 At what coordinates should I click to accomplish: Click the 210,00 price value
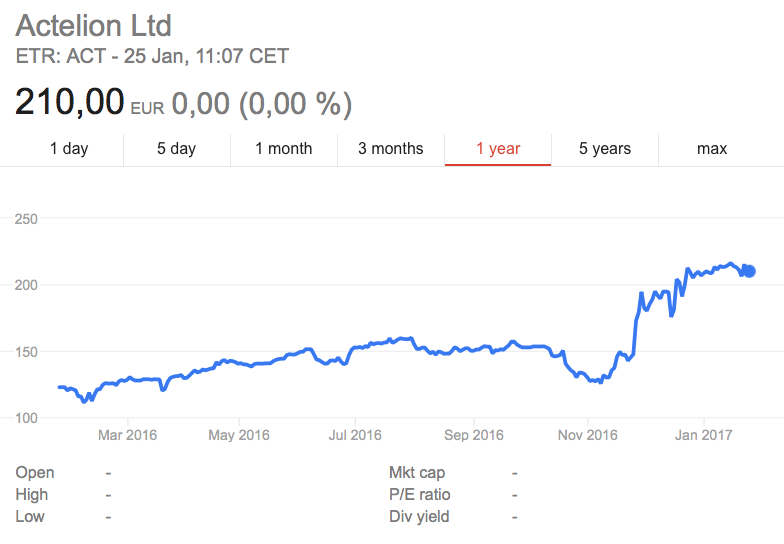70,102
